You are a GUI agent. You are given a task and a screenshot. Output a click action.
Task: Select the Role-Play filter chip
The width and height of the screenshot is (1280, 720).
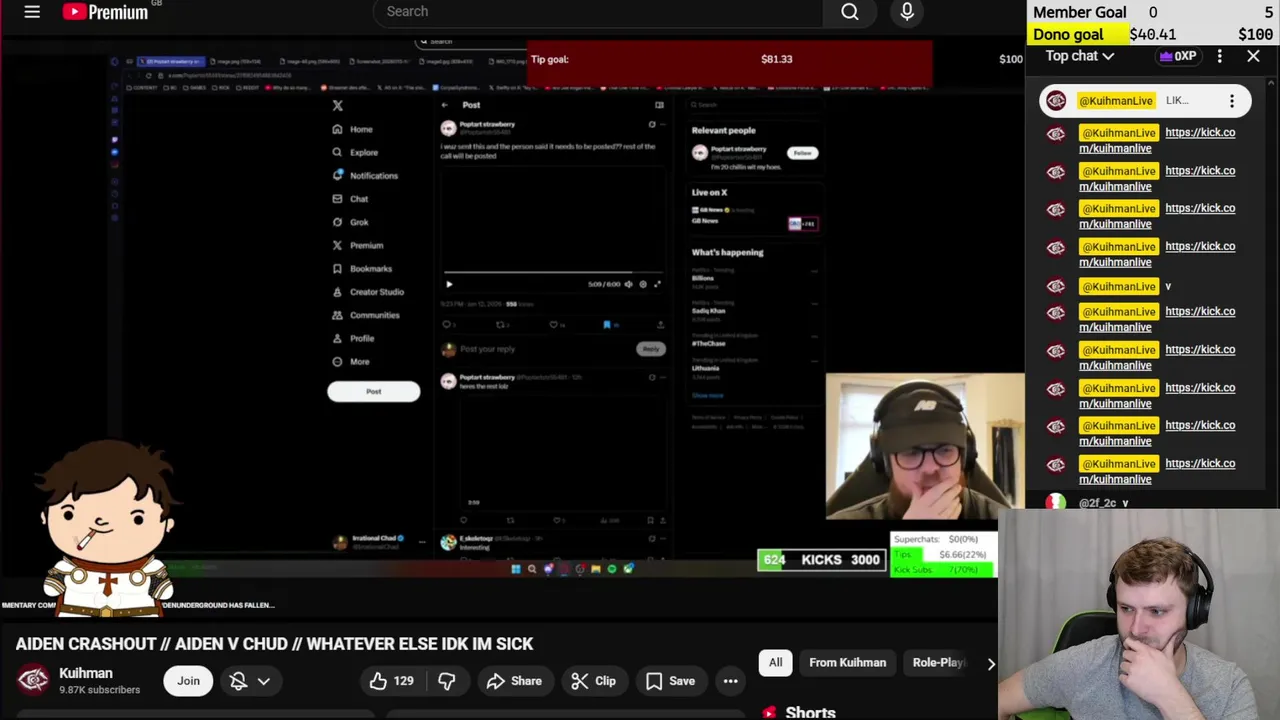(x=938, y=662)
